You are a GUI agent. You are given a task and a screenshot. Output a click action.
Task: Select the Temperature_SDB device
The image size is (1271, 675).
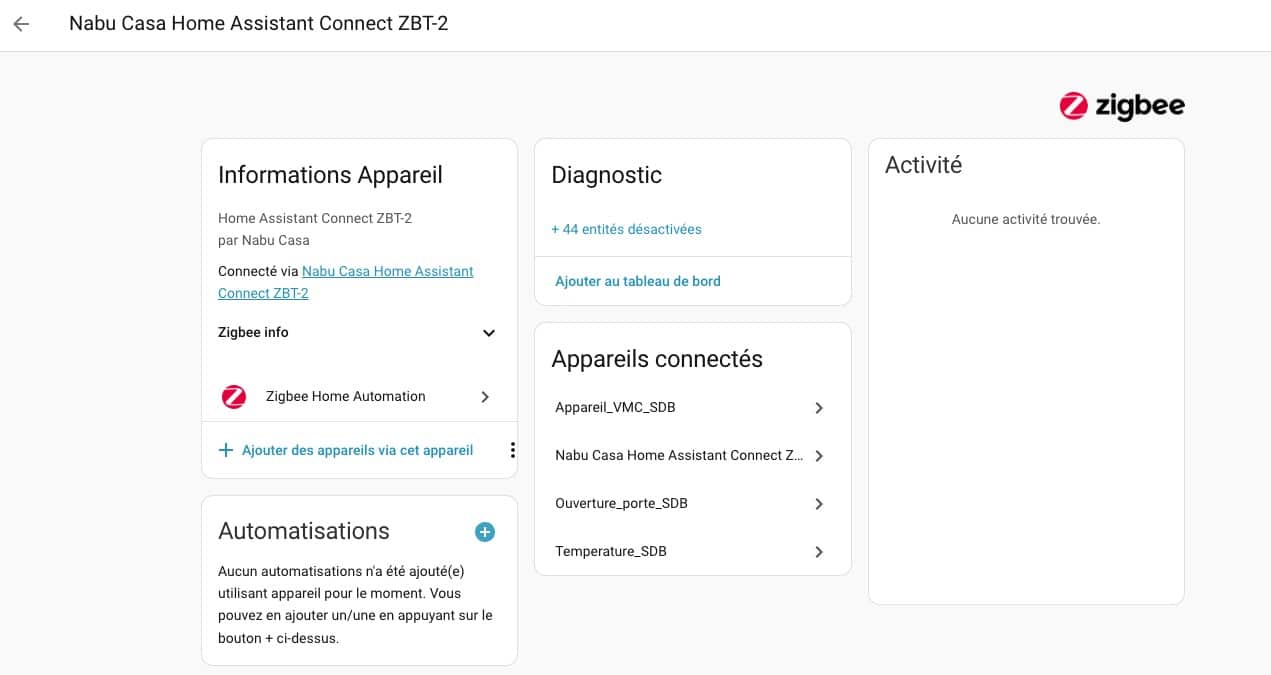coord(611,552)
